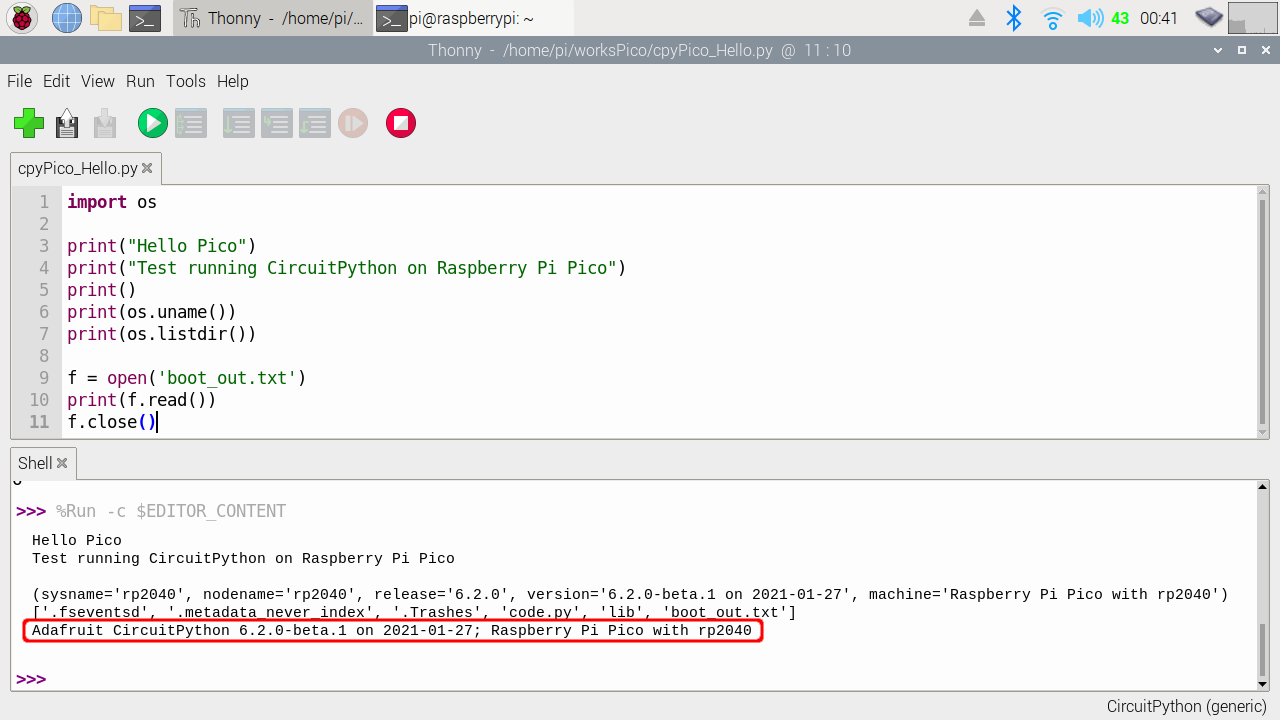Click the print("Hello Pico") line

(x=162, y=246)
